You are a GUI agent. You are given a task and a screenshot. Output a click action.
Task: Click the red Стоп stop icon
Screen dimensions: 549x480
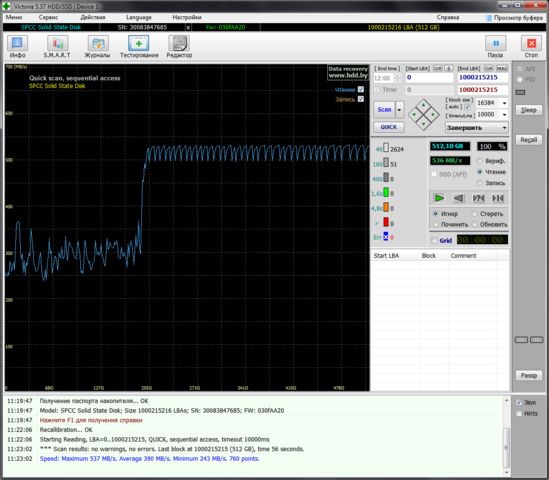[531, 43]
